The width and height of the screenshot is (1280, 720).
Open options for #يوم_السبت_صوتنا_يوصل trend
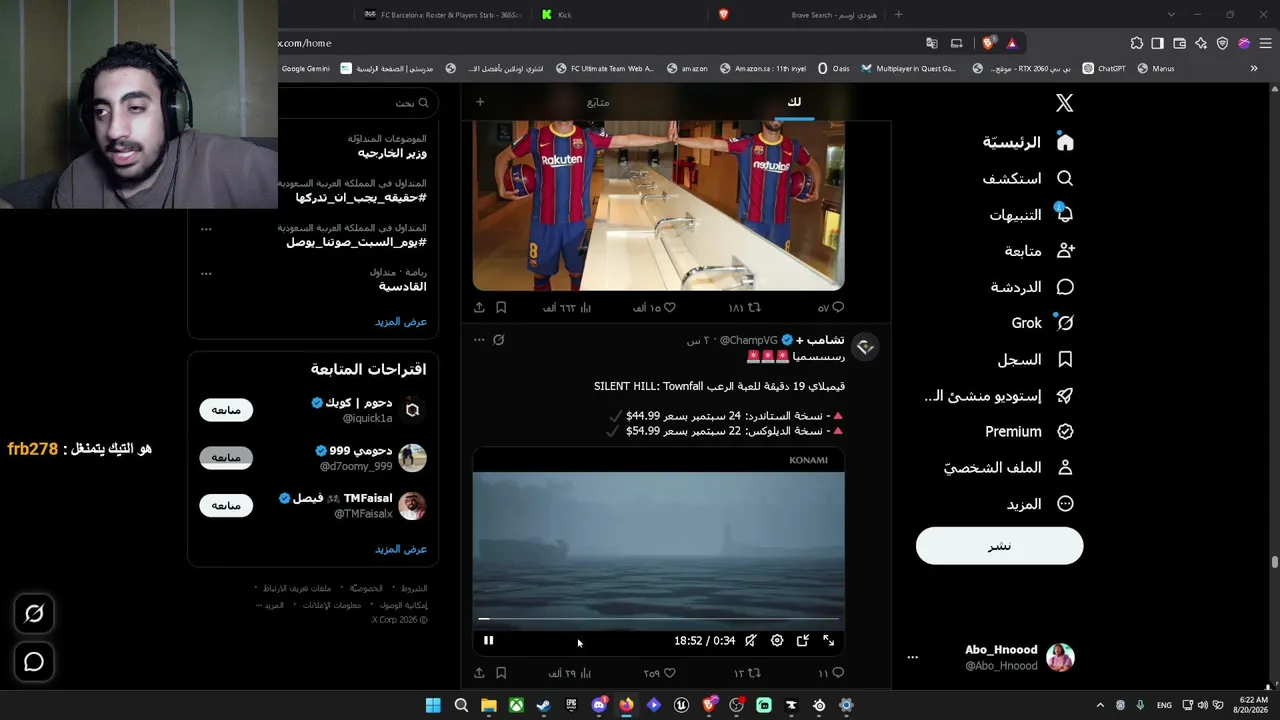pyautogui.click(x=206, y=229)
